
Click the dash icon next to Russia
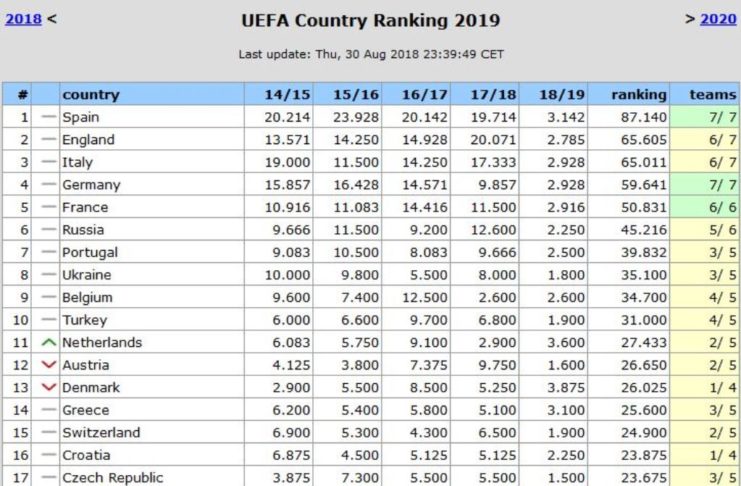pyautogui.click(x=47, y=230)
